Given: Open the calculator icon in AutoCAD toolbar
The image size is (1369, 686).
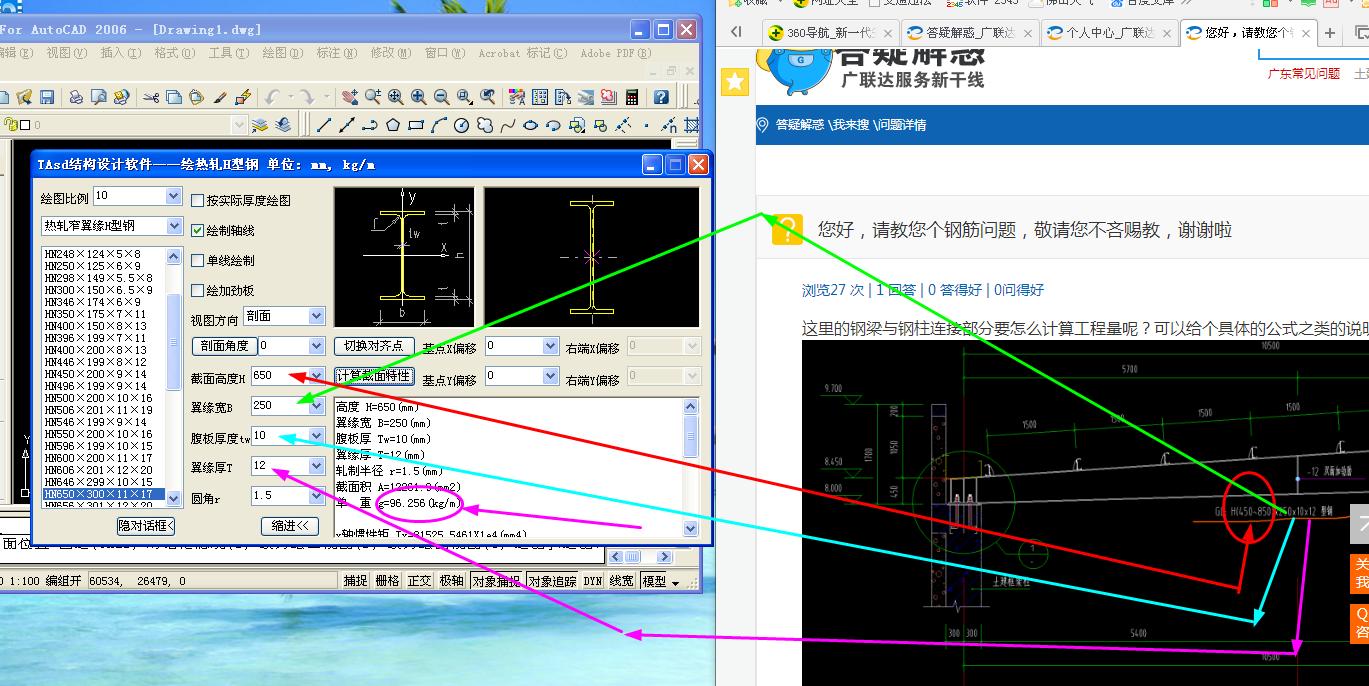Looking at the screenshot, I should (632, 97).
